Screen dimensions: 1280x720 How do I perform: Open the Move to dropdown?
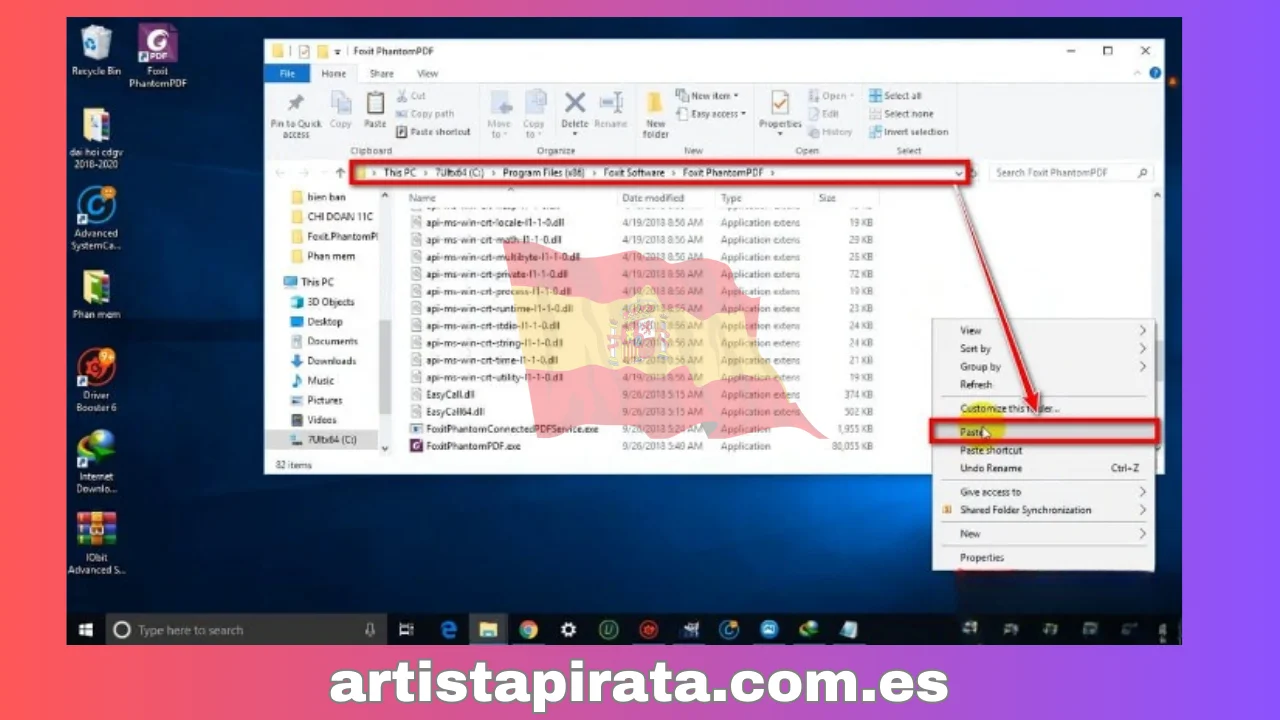499,115
